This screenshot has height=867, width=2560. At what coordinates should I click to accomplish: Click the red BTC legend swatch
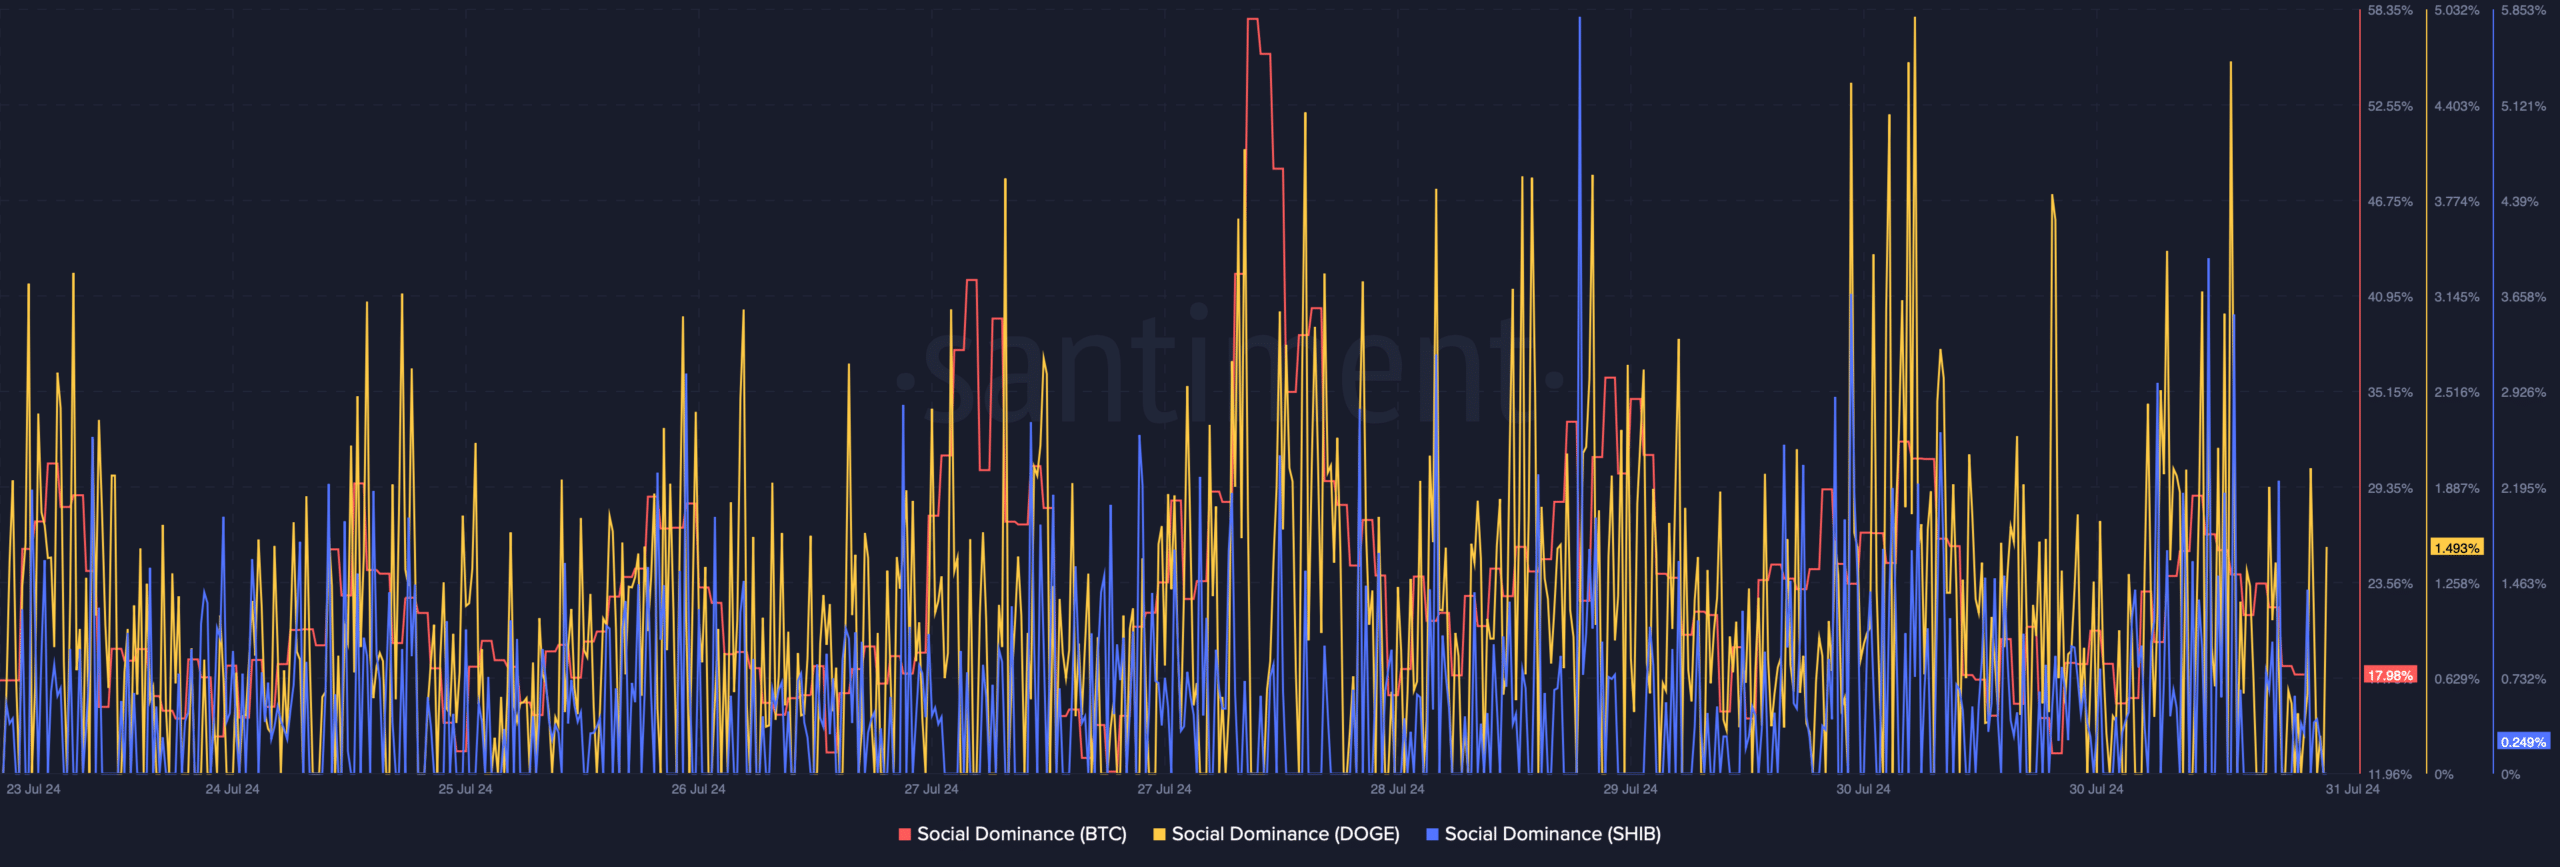coord(905,834)
